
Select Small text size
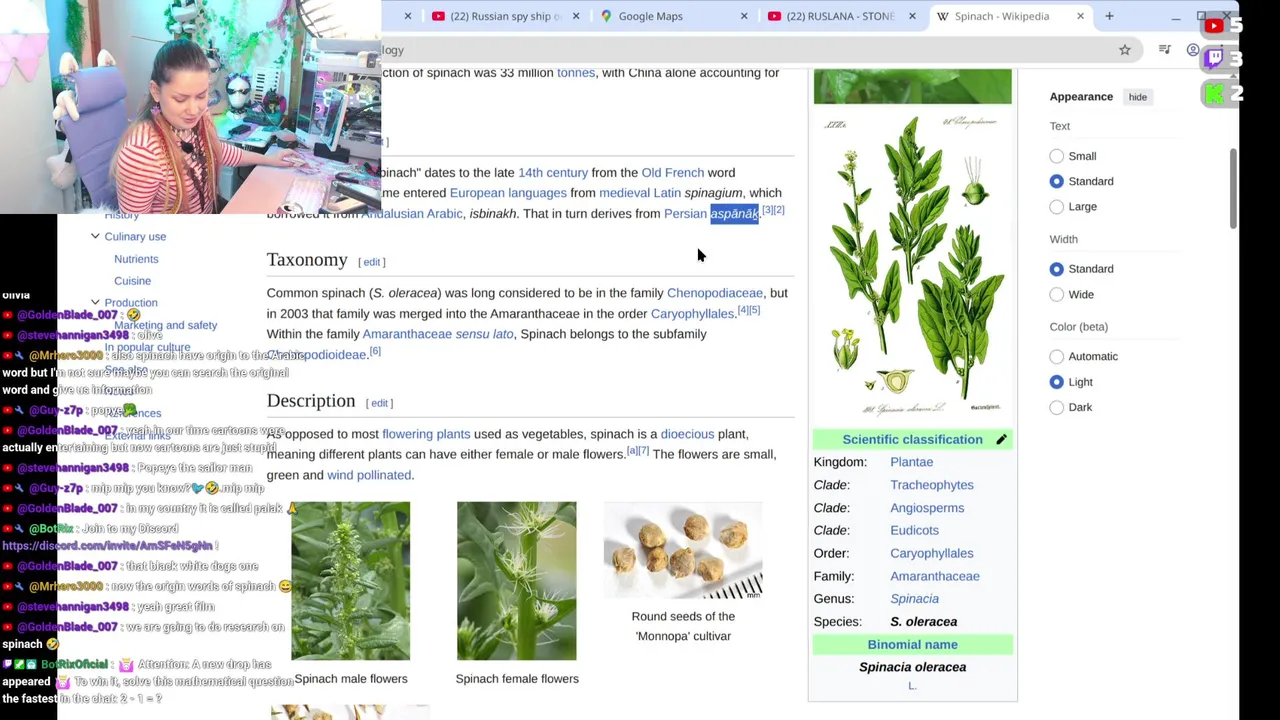click(1057, 156)
